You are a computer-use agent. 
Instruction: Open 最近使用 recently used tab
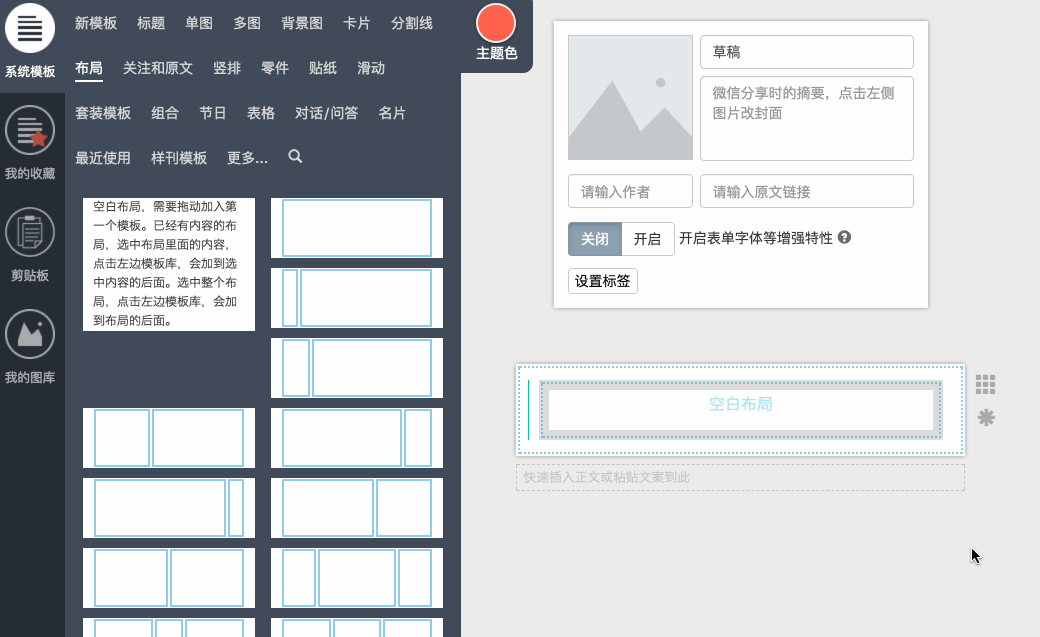[x=103, y=158]
